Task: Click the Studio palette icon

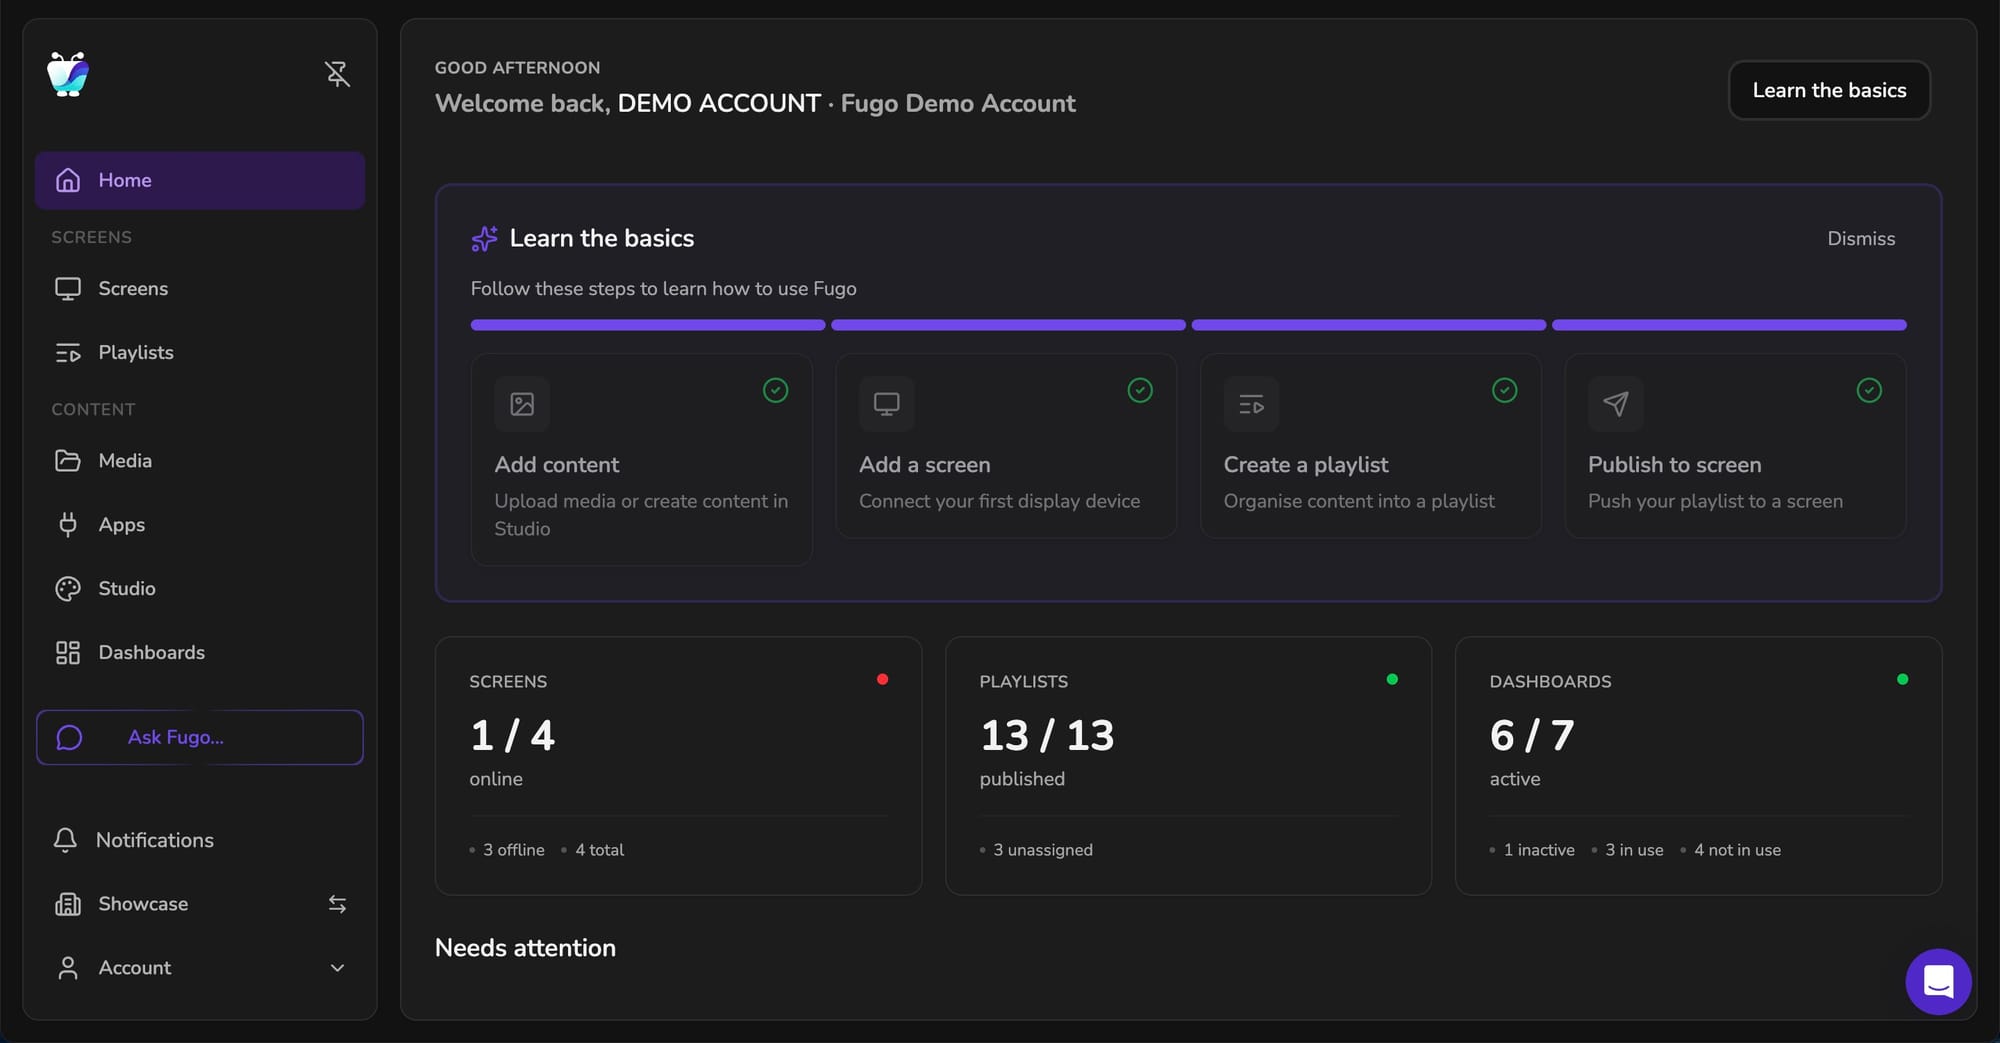Action: 68,589
